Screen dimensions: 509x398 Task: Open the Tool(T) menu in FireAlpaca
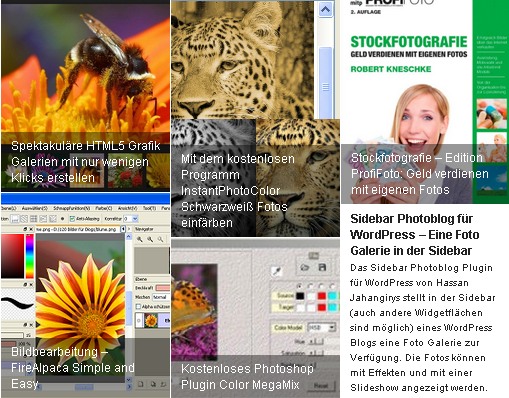pyautogui.click(x=149, y=208)
